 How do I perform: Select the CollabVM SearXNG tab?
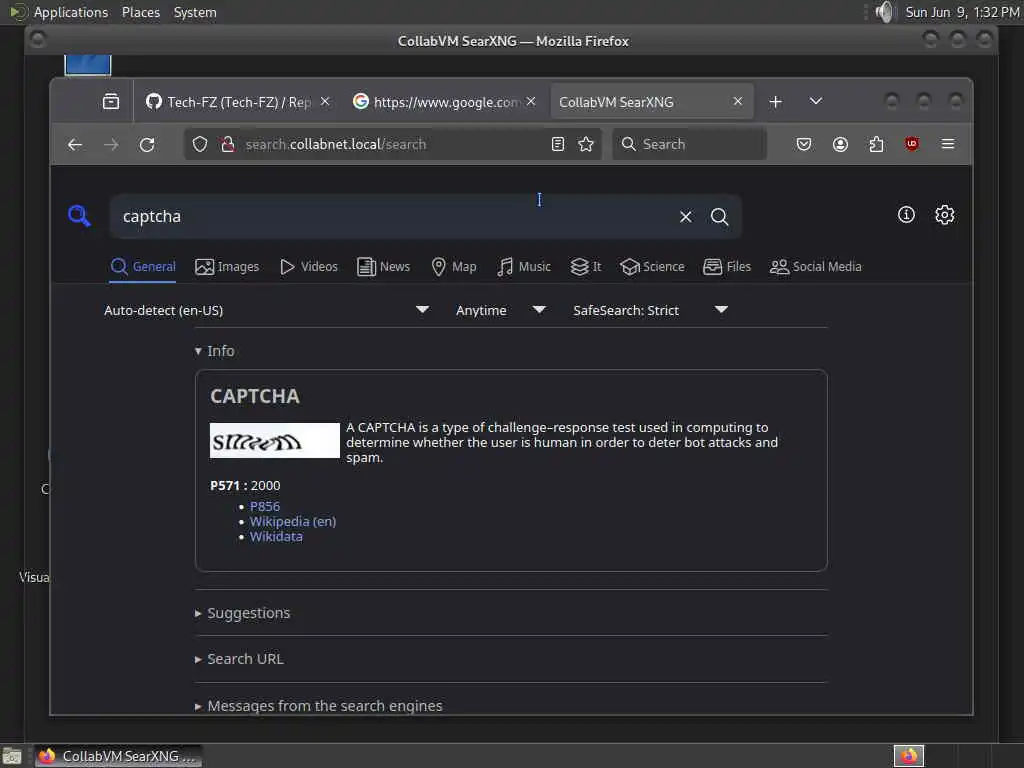coord(652,102)
